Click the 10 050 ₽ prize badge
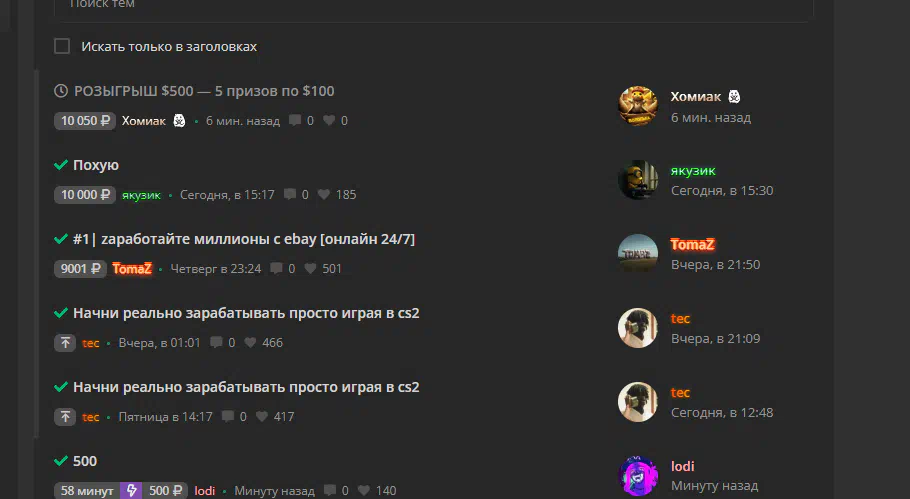Viewport: 910px width, 499px height. coord(85,121)
